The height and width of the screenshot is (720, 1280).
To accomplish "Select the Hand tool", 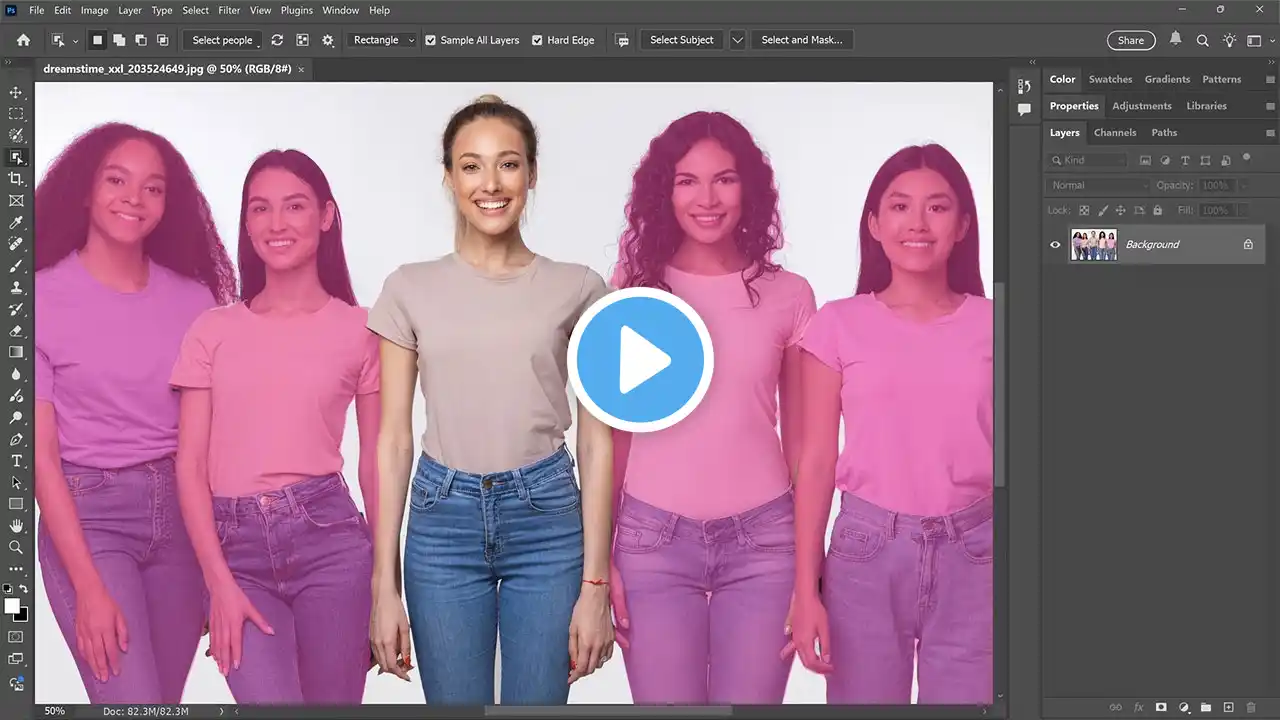I will pyautogui.click(x=16, y=526).
